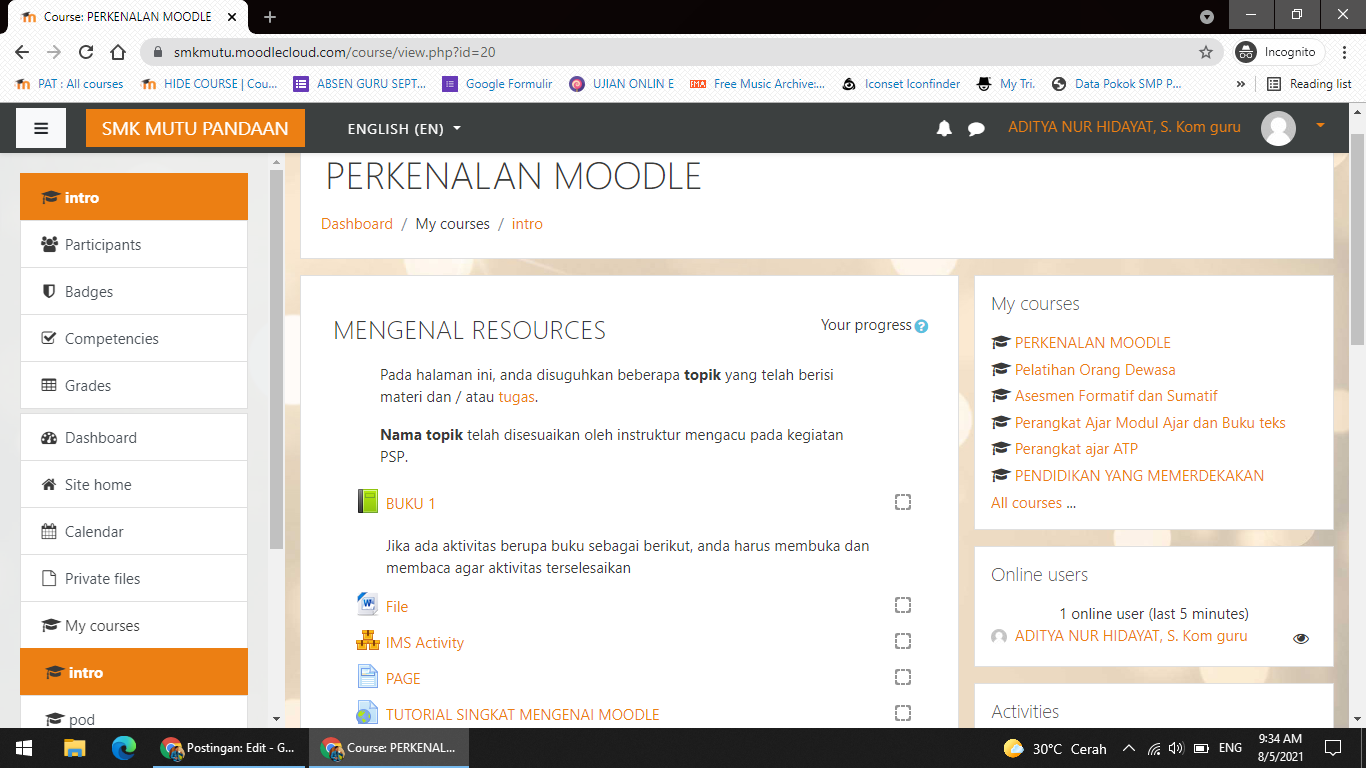Screen dimensions: 1366x768
Task: Open the ENGLISH (EN) language dropdown
Action: (404, 128)
